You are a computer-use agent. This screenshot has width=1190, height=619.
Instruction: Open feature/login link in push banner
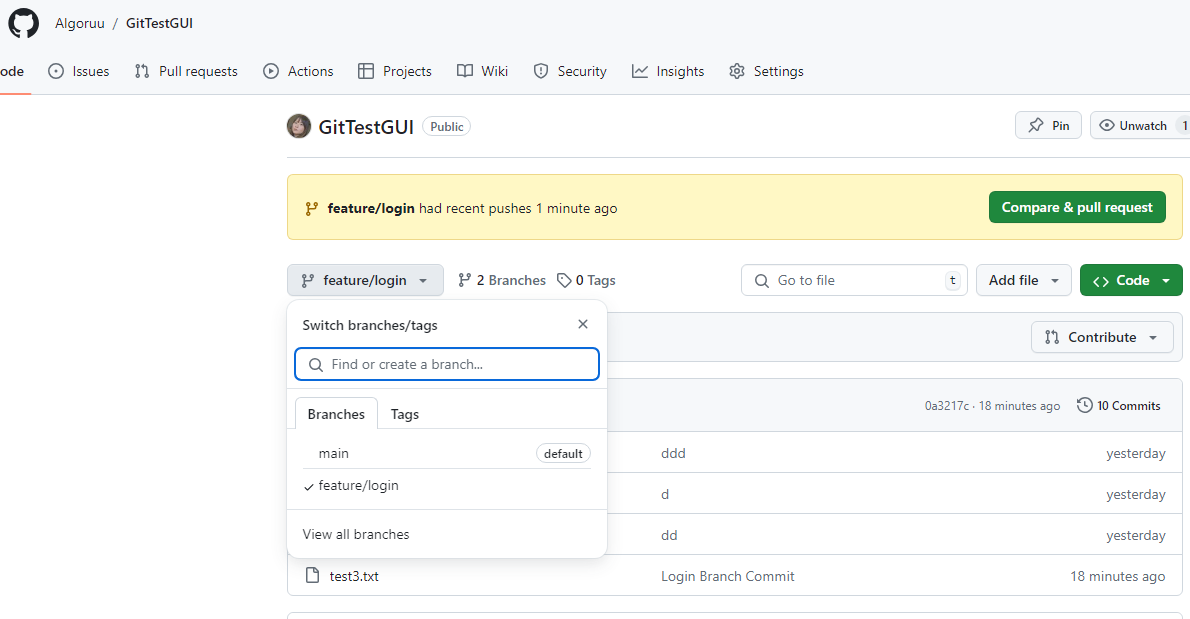pyautogui.click(x=371, y=208)
